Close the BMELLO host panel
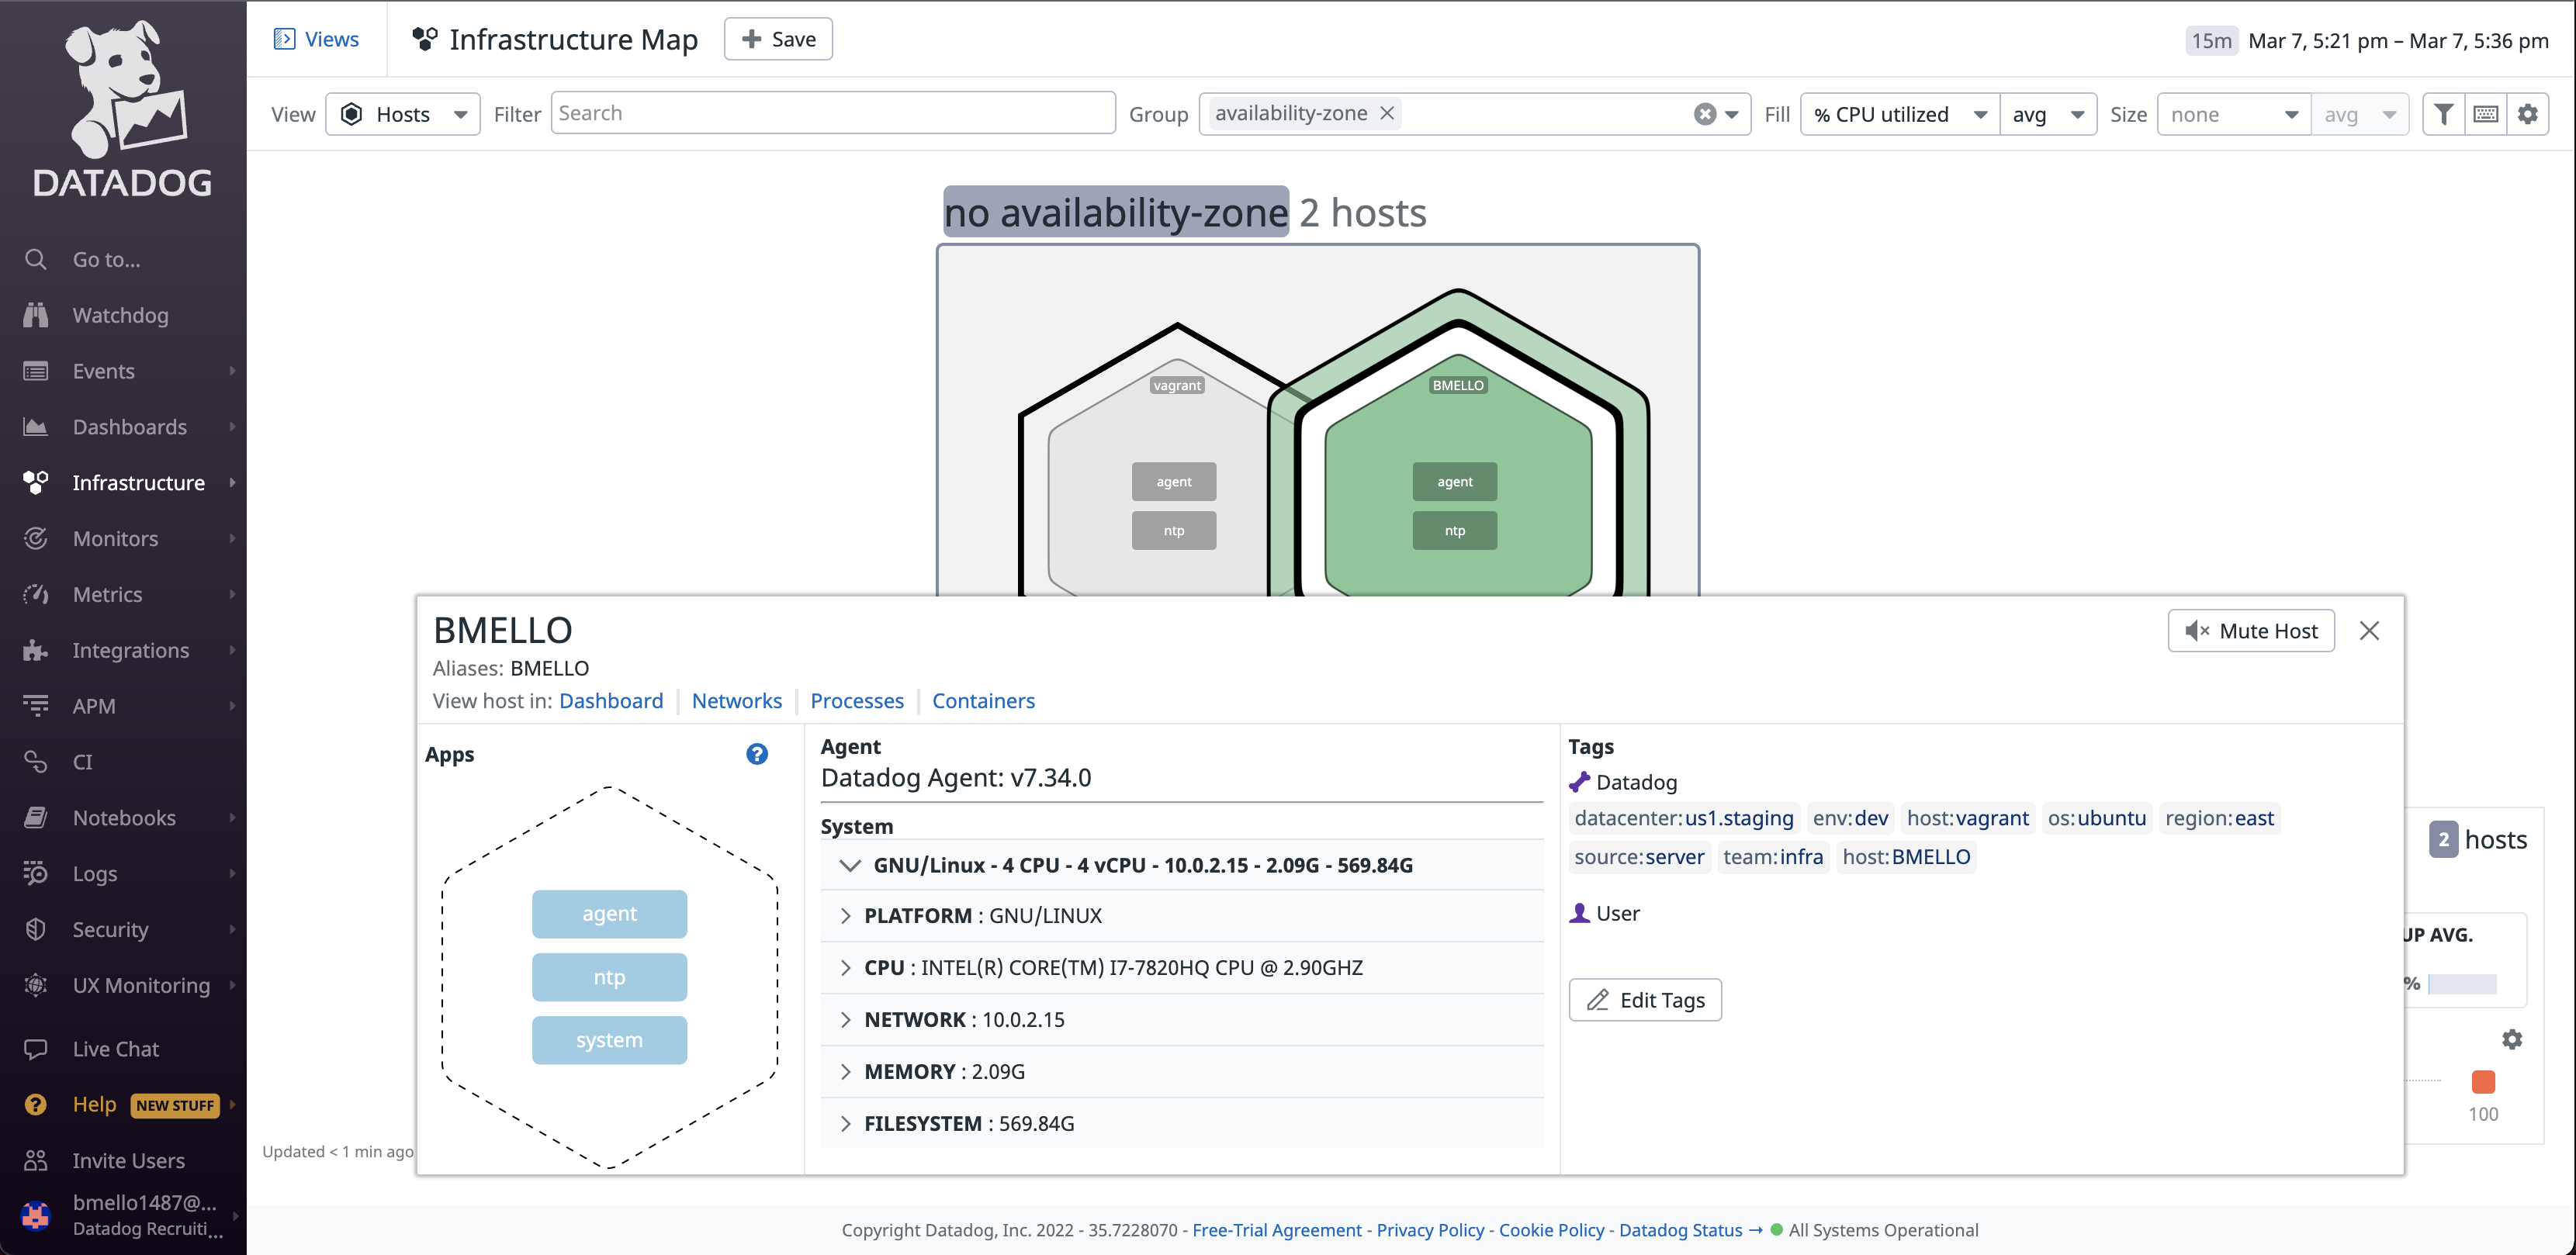This screenshot has height=1255, width=2576. (x=2369, y=631)
